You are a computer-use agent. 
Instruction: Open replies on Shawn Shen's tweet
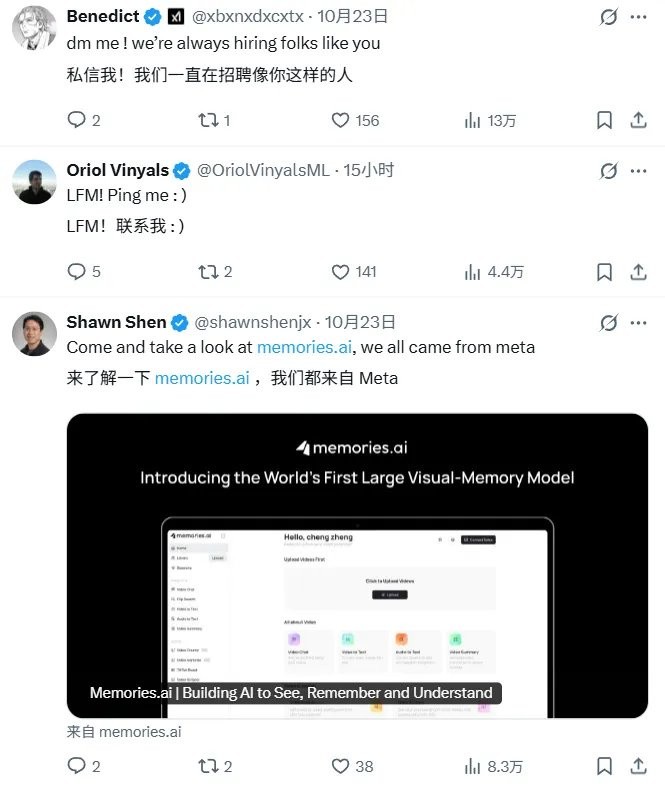point(77,766)
